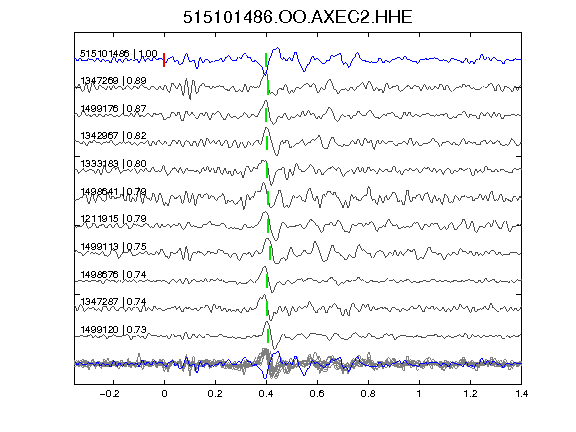
Task: Click the green pick on the blue trace
Action: click(x=266, y=60)
